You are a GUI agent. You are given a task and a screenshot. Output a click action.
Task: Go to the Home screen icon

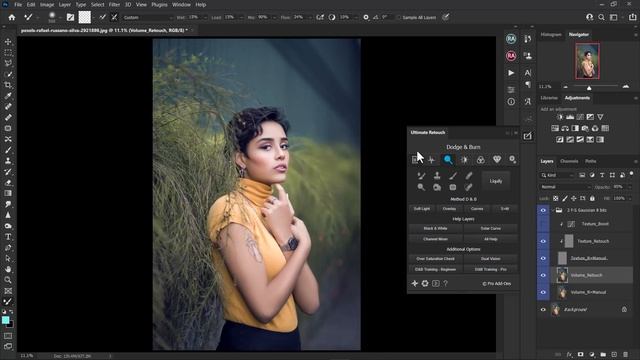click(x=12, y=18)
